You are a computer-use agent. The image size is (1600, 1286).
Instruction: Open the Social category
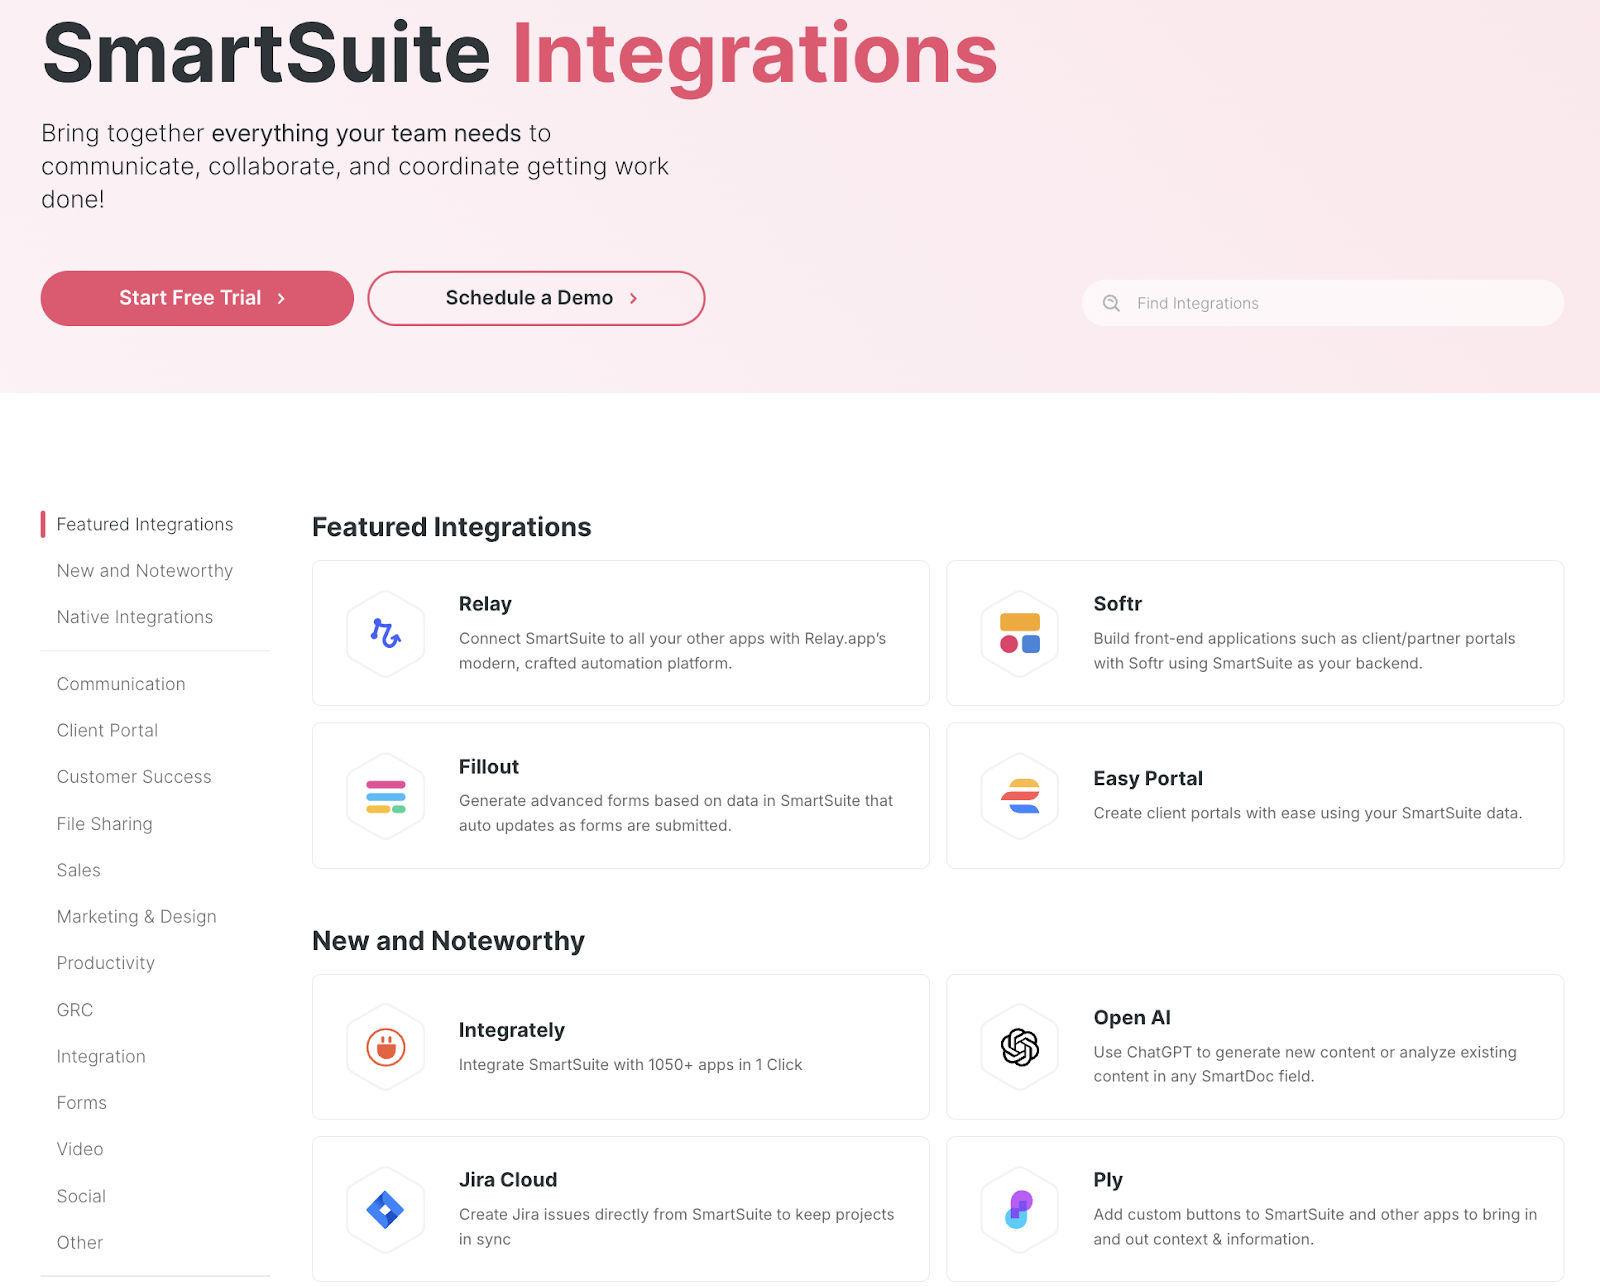click(x=81, y=1196)
